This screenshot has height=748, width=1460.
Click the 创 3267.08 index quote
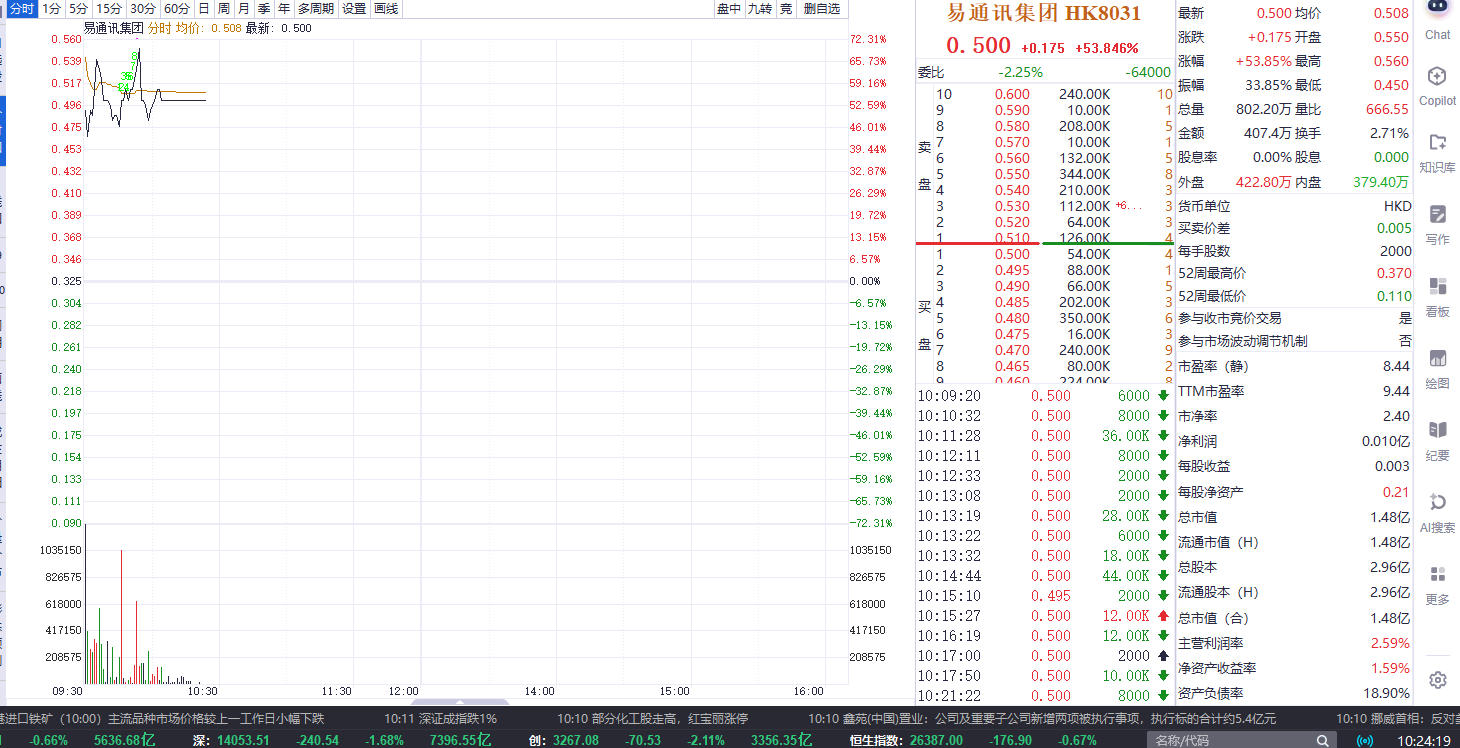(x=563, y=740)
